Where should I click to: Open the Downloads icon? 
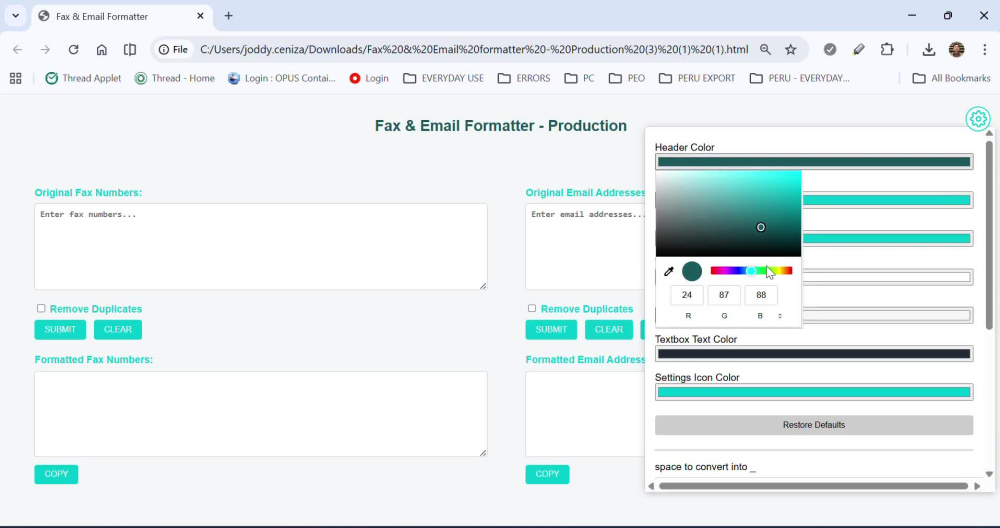(929, 50)
